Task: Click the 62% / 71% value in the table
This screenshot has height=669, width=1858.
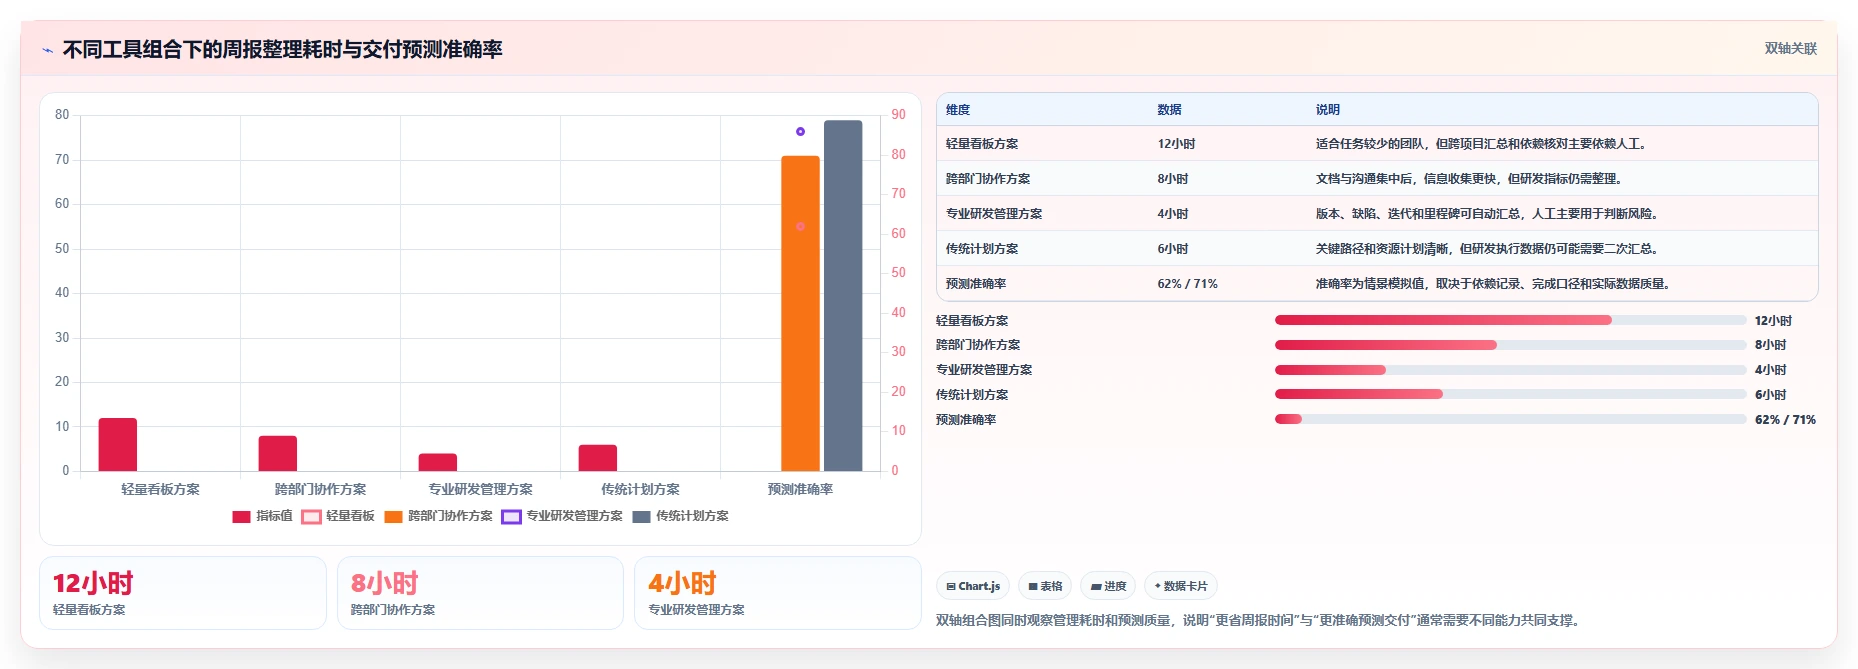Action: tap(1187, 284)
